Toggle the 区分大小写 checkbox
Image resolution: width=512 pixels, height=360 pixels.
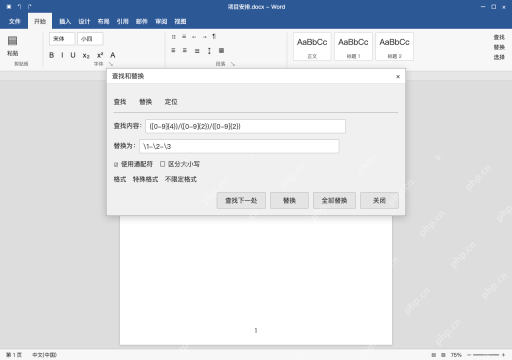(162, 164)
